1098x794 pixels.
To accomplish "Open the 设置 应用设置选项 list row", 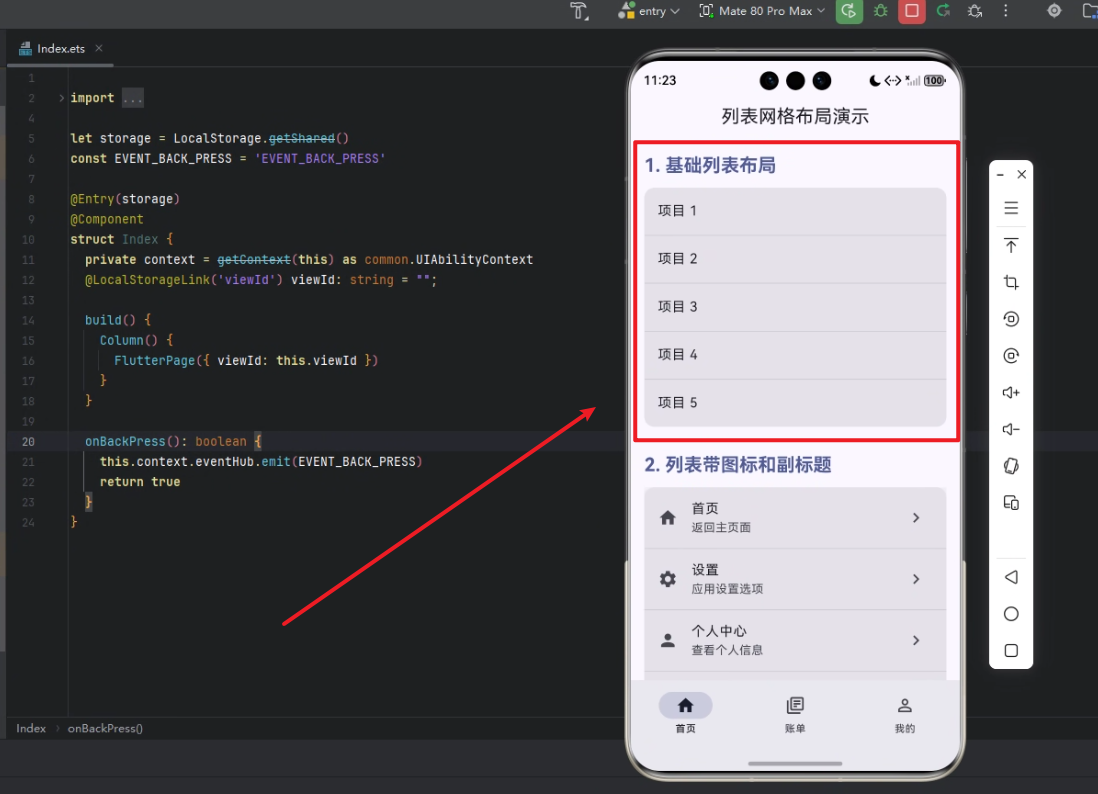I will click(795, 579).
